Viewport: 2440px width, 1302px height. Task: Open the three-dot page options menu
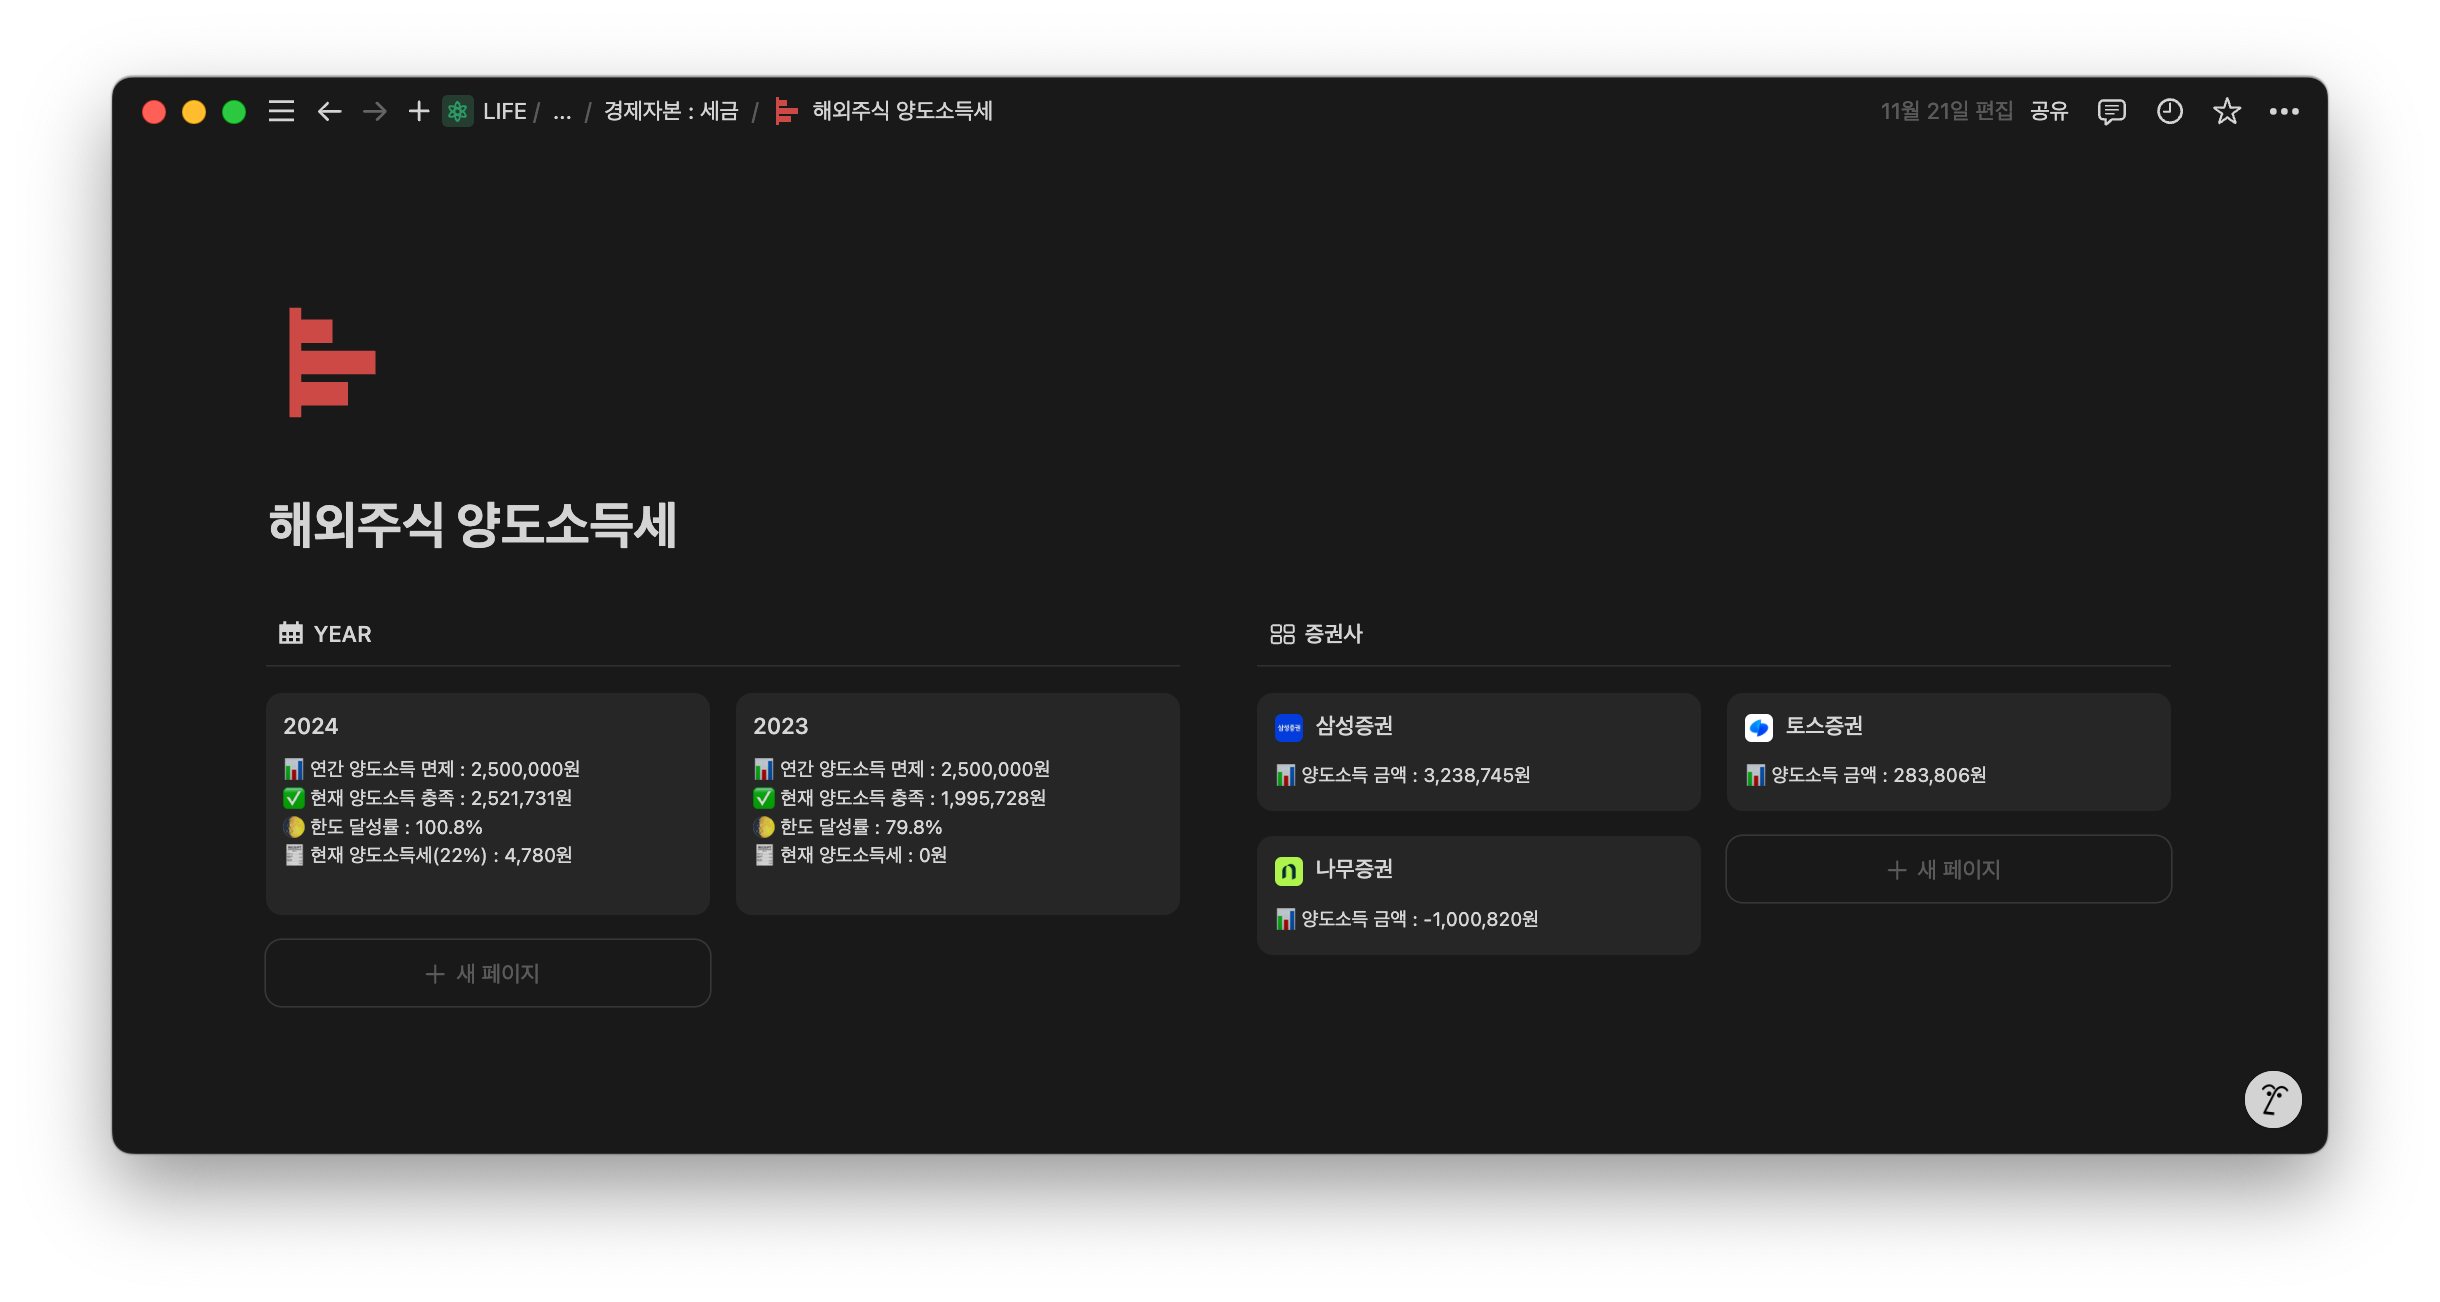2284,111
